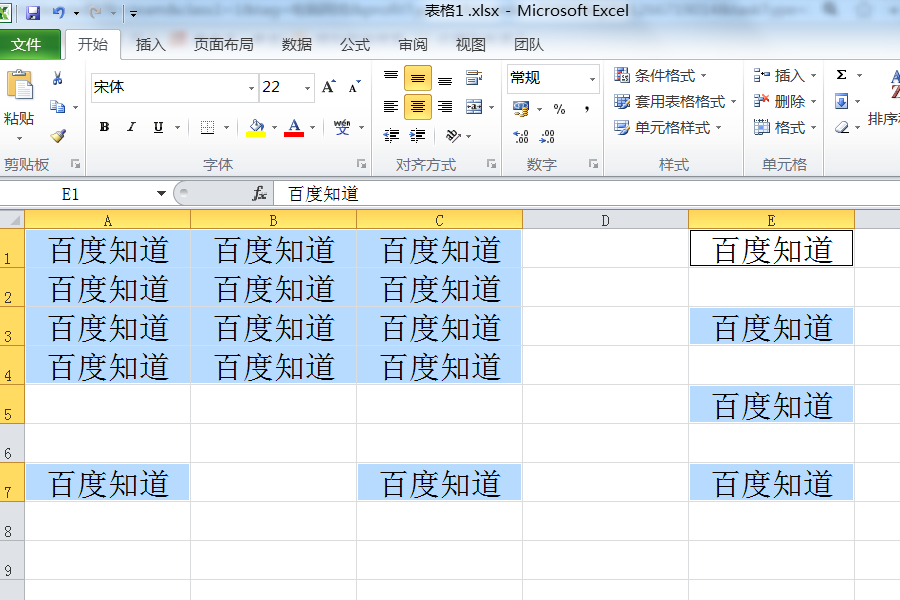
Task: Click the Cut scissors icon
Action: pos(57,78)
